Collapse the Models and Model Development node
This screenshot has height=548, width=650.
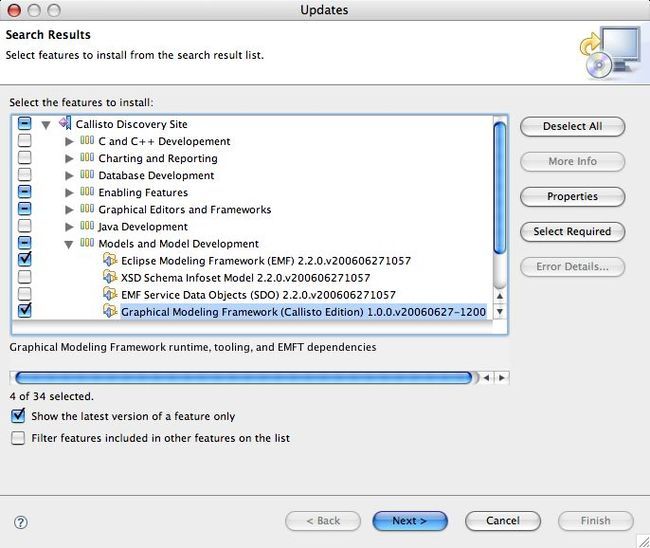coord(69,245)
